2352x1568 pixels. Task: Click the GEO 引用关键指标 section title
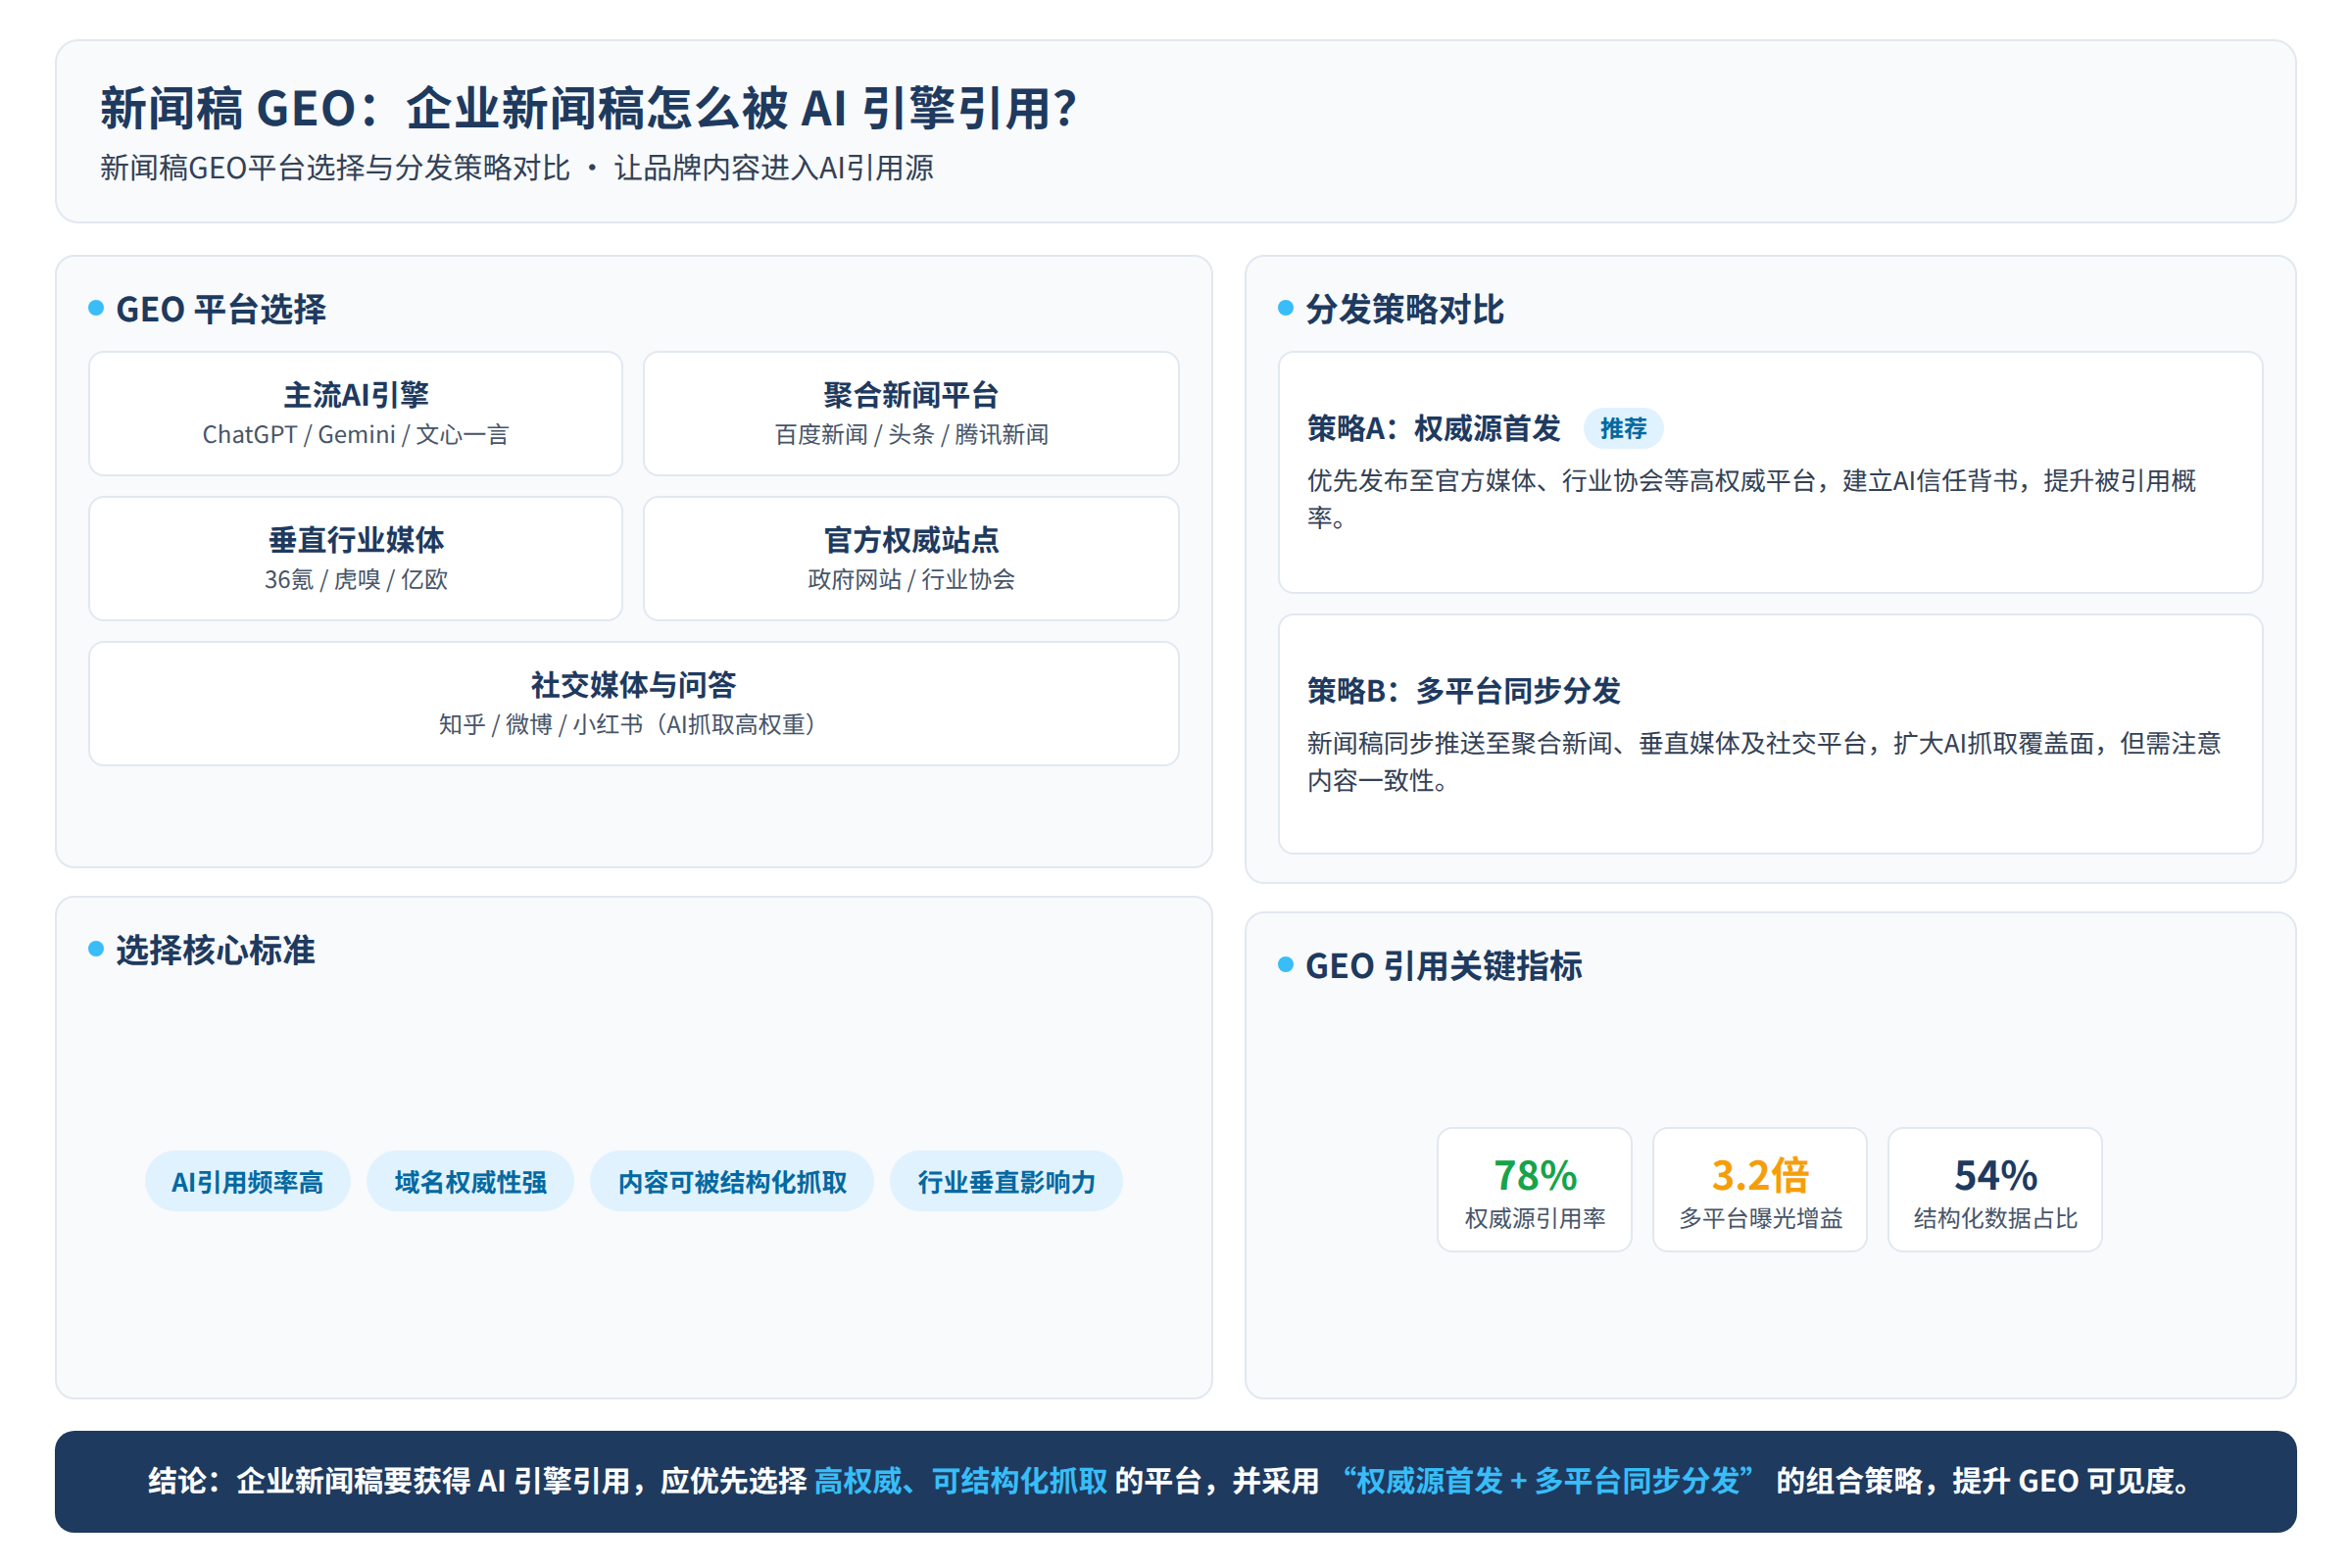1443,966
